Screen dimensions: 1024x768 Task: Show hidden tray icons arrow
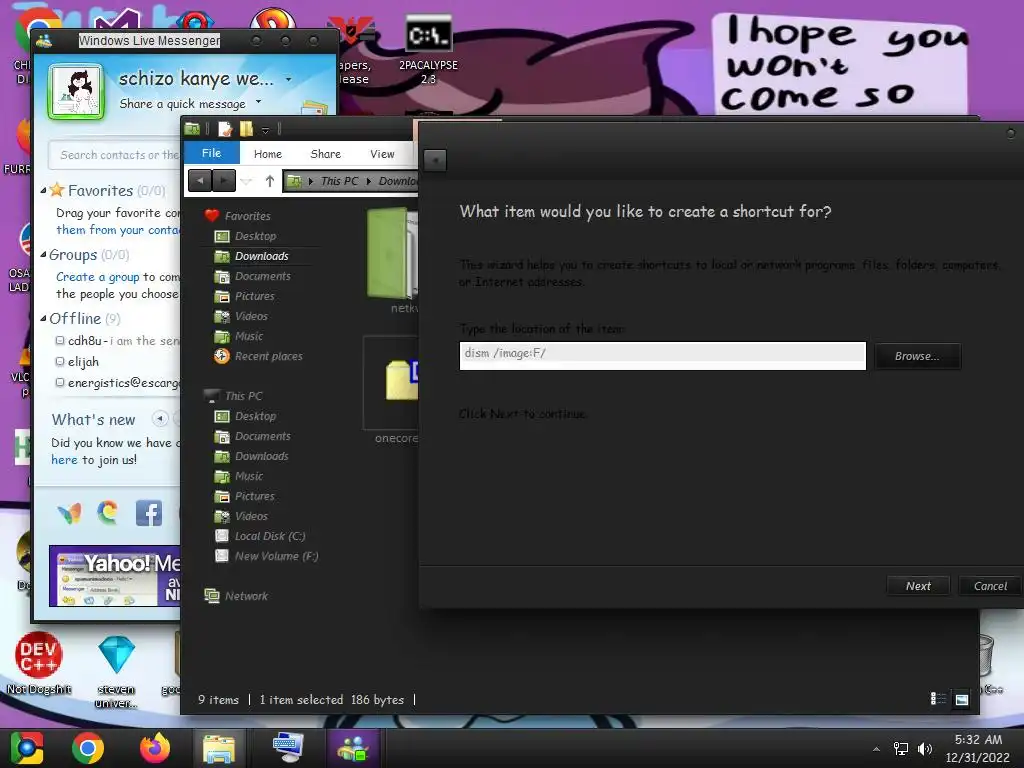point(876,749)
